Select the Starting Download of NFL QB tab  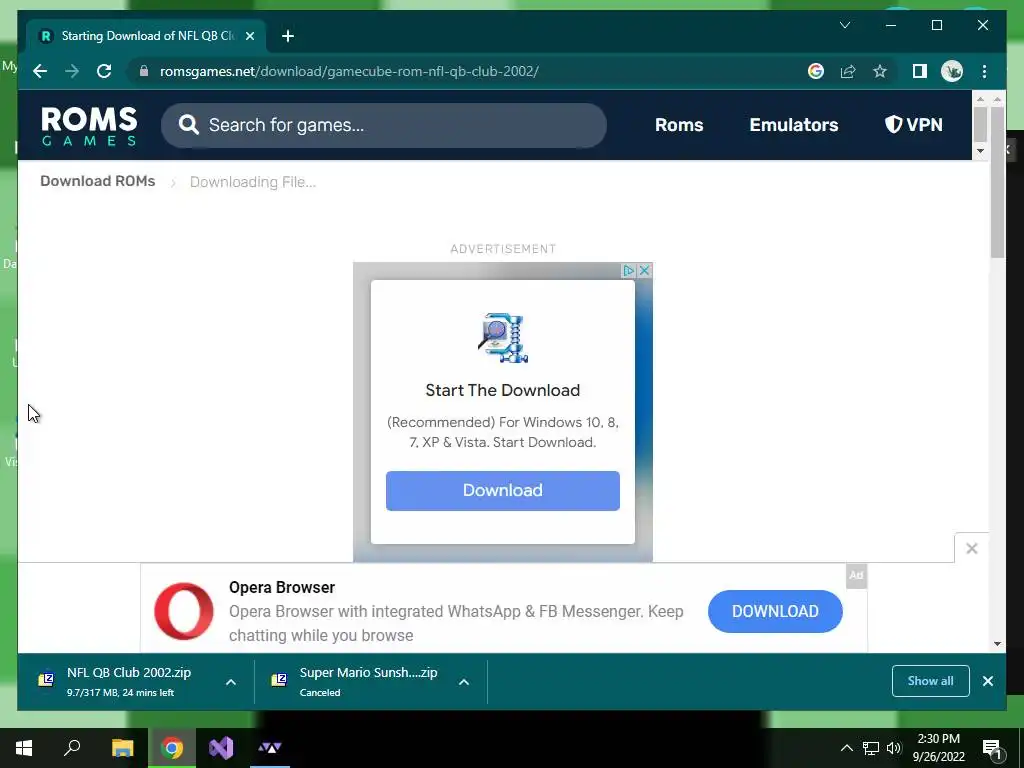pyautogui.click(x=146, y=36)
